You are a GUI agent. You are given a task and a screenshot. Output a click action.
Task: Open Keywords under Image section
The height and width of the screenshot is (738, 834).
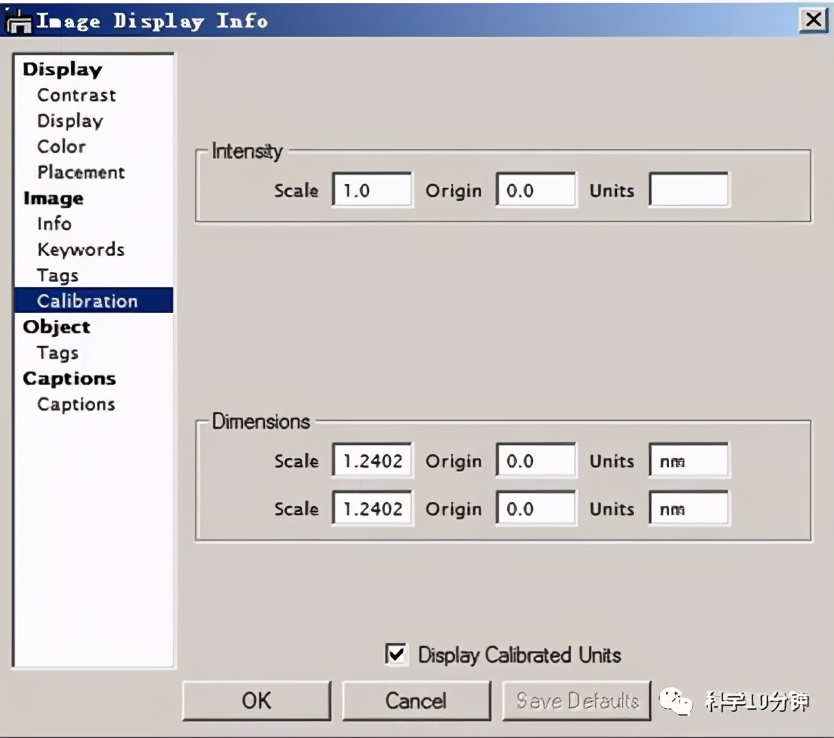(80, 250)
